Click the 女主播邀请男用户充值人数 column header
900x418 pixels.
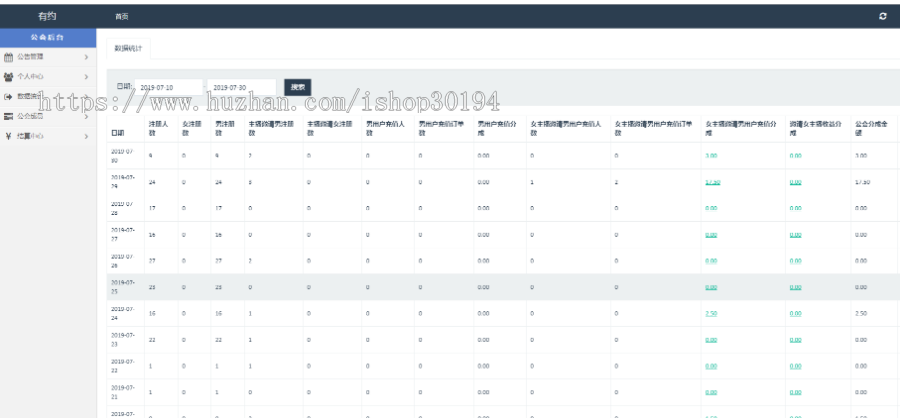566,128
